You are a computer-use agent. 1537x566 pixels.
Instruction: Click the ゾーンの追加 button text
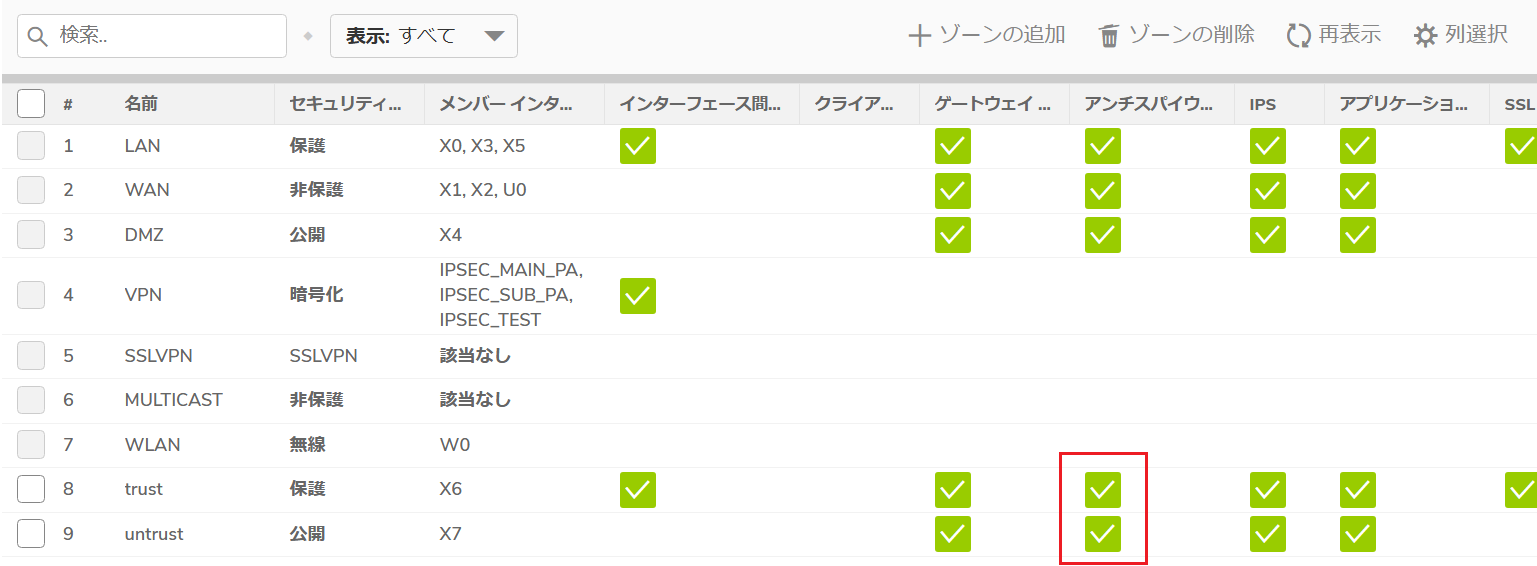[x=1002, y=35]
